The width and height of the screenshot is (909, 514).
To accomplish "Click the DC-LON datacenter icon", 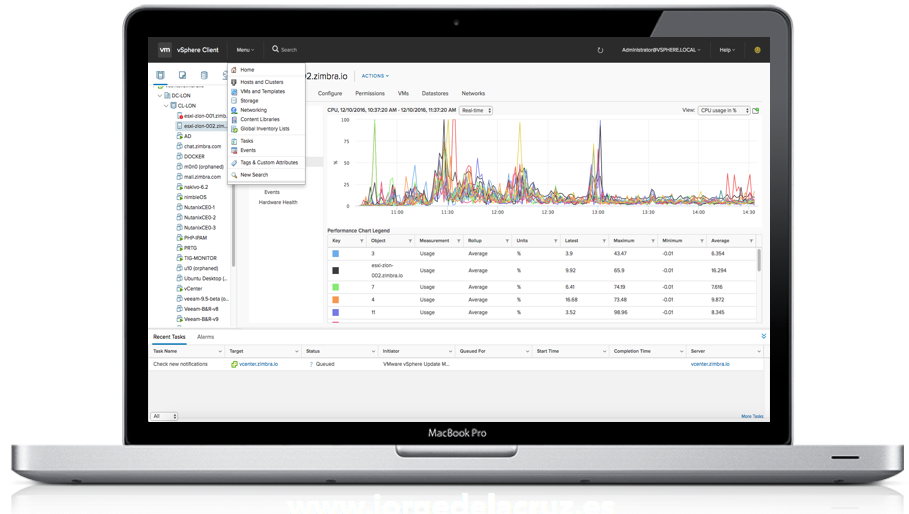I will (x=167, y=96).
